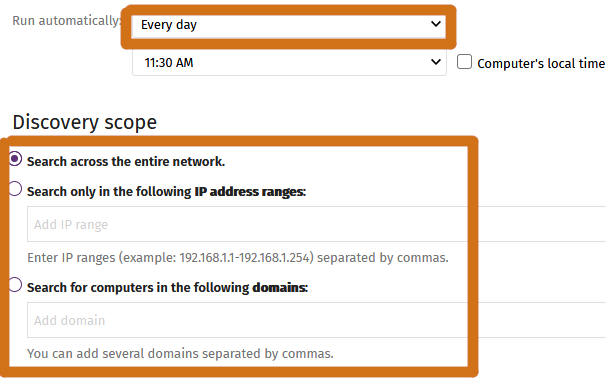Select 'Search only in the following IP address ranges'

15,189
